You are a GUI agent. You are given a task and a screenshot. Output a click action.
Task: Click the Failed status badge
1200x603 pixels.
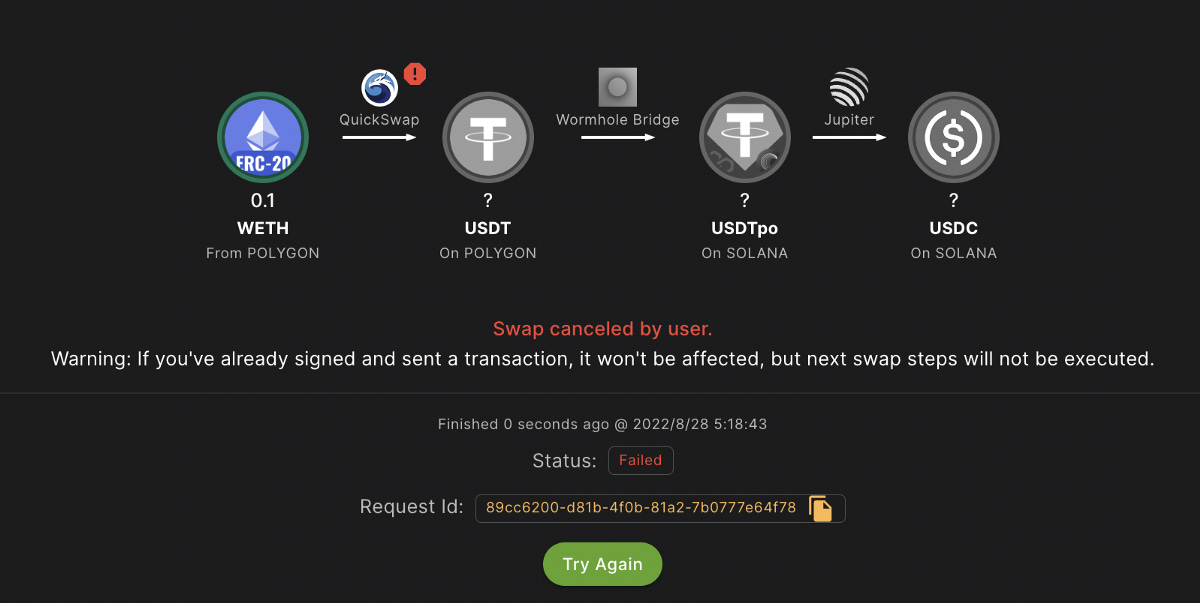[640, 460]
